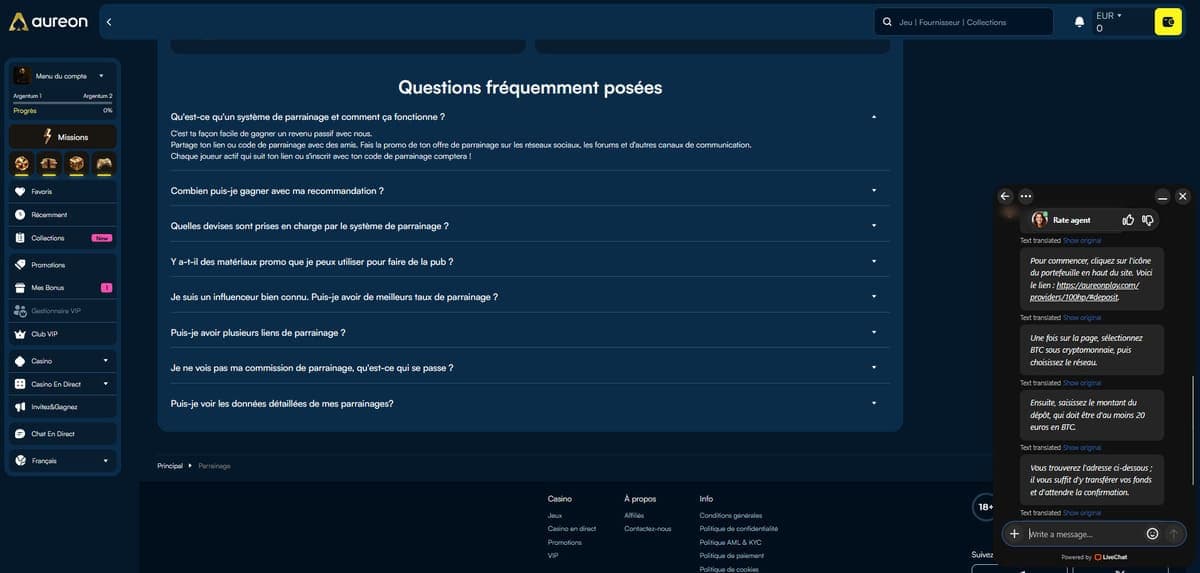Screen dimensions: 1200x573
Task: Expand 'Y a-t-il des matériaux promo' question
Action: coord(530,262)
